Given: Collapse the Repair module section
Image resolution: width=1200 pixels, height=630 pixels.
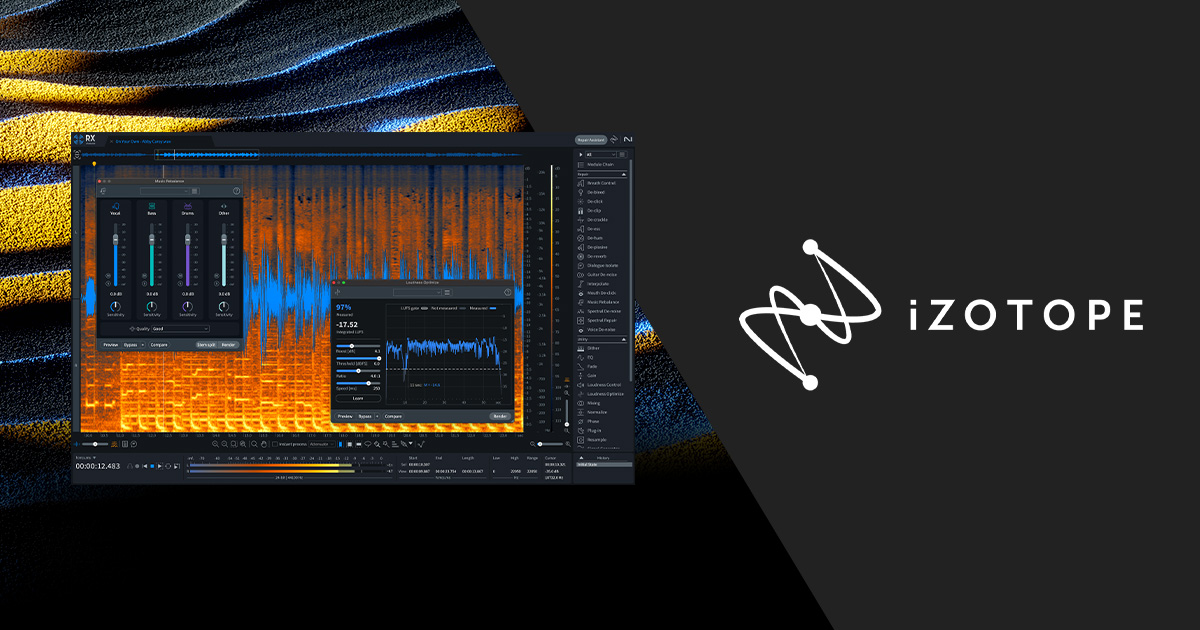Looking at the screenshot, I should pyautogui.click(x=626, y=175).
